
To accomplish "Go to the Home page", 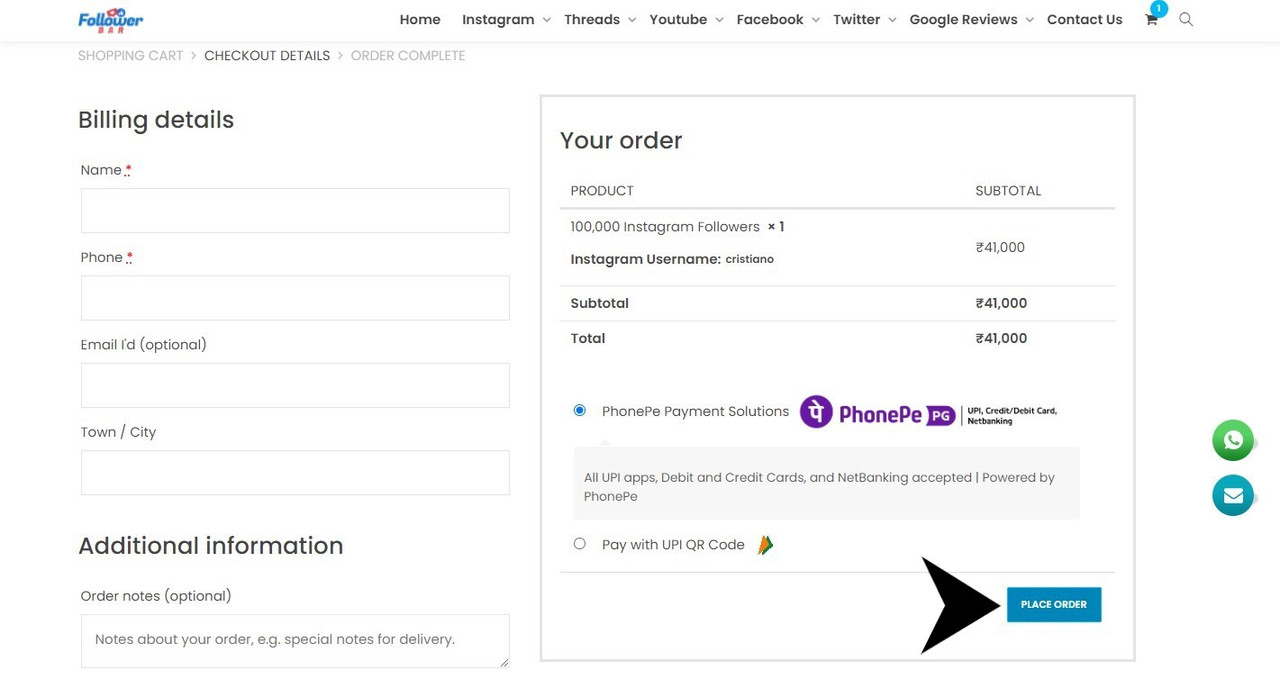I will click(x=420, y=20).
